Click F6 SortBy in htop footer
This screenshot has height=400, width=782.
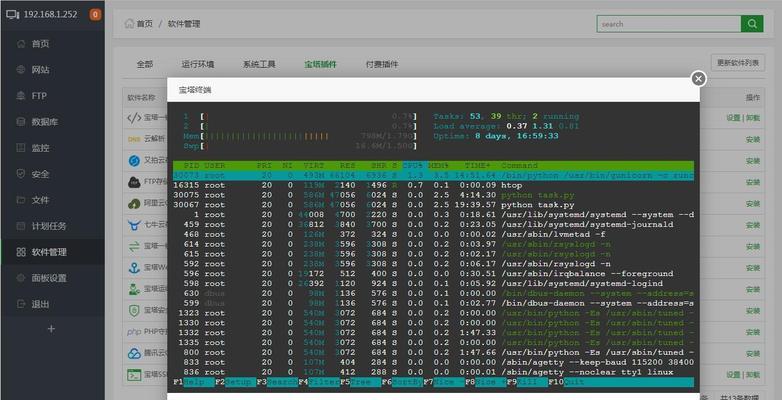pyautogui.click(x=401, y=382)
